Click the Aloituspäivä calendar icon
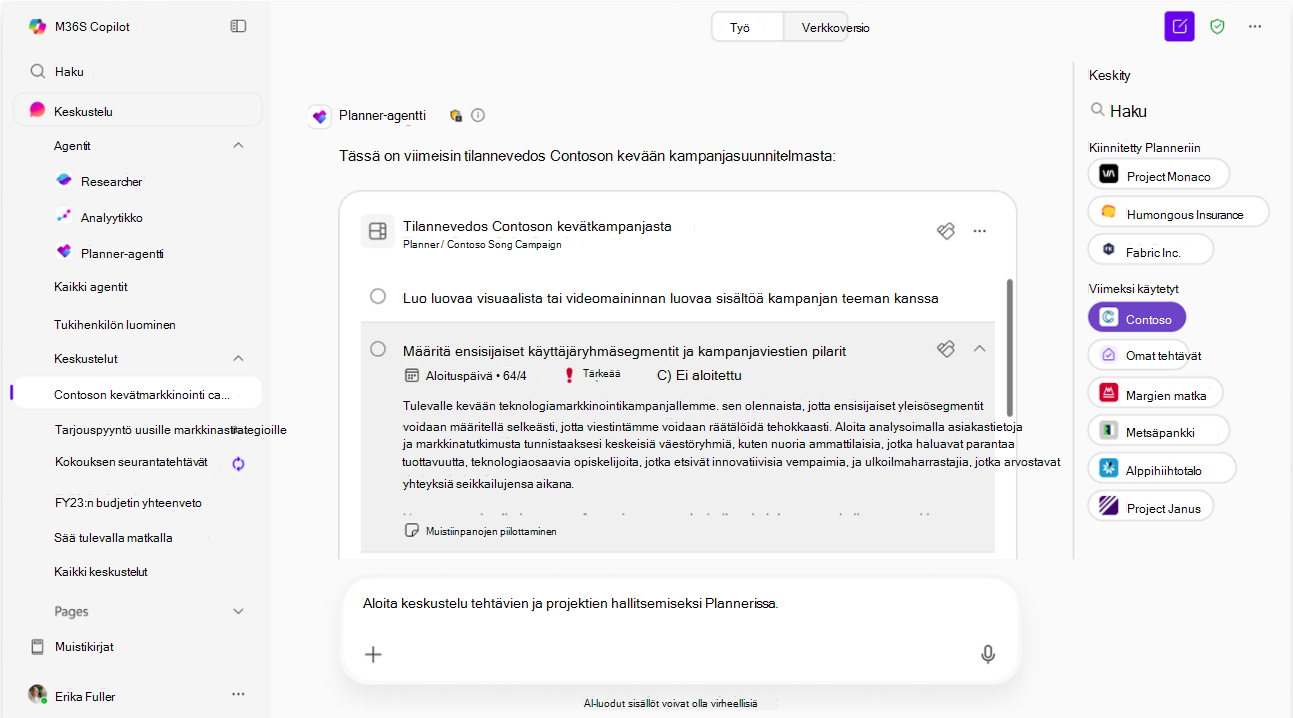 (410, 375)
